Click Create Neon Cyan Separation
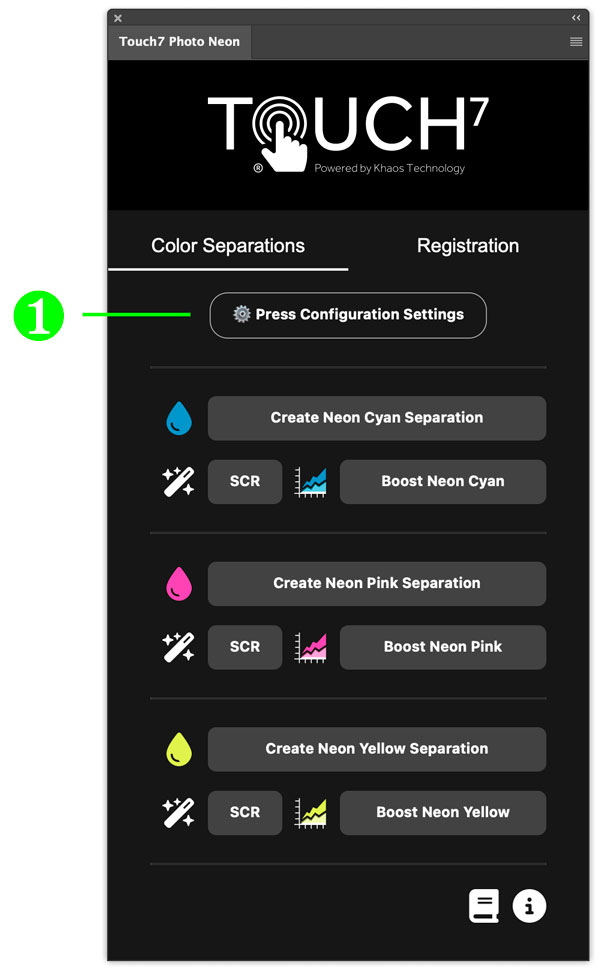 pyautogui.click(x=377, y=418)
